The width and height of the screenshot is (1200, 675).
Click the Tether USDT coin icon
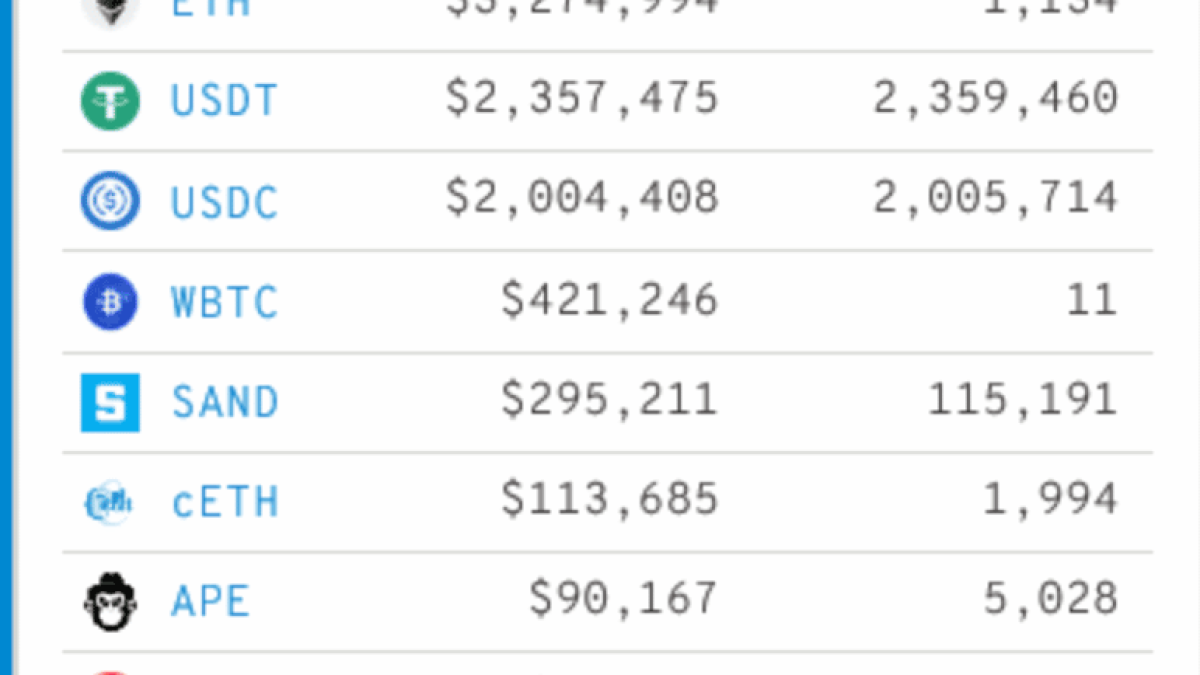click(x=110, y=100)
